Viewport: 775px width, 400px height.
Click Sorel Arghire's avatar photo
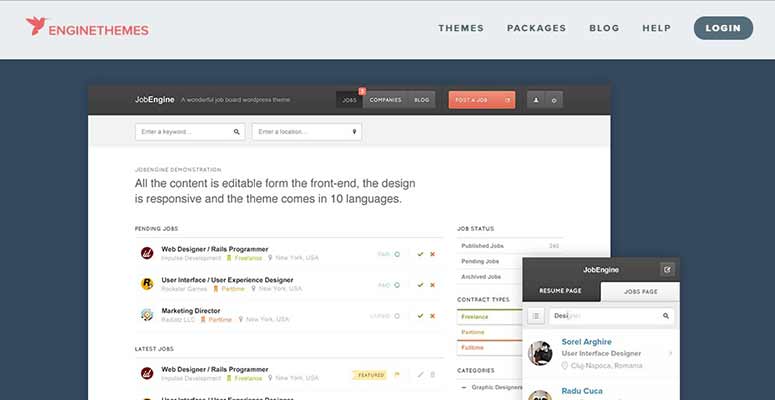point(540,353)
